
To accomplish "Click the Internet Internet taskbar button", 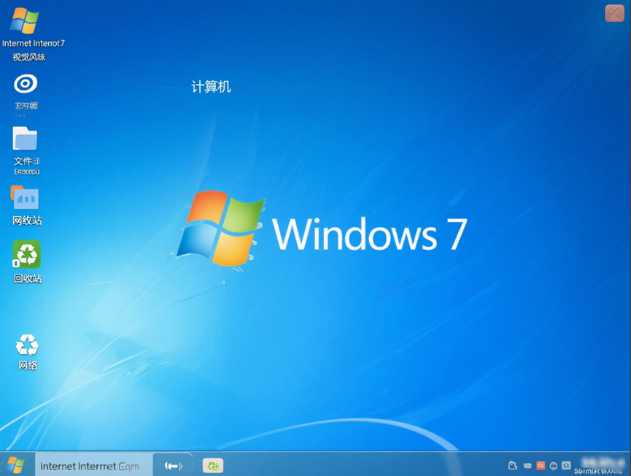I will [x=93, y=466].
